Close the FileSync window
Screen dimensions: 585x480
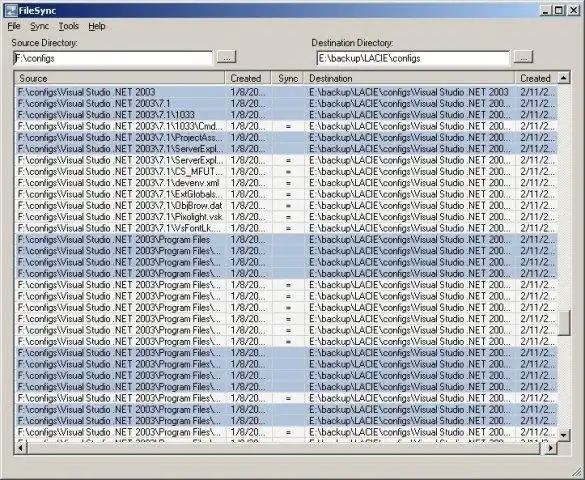[573, 10]
